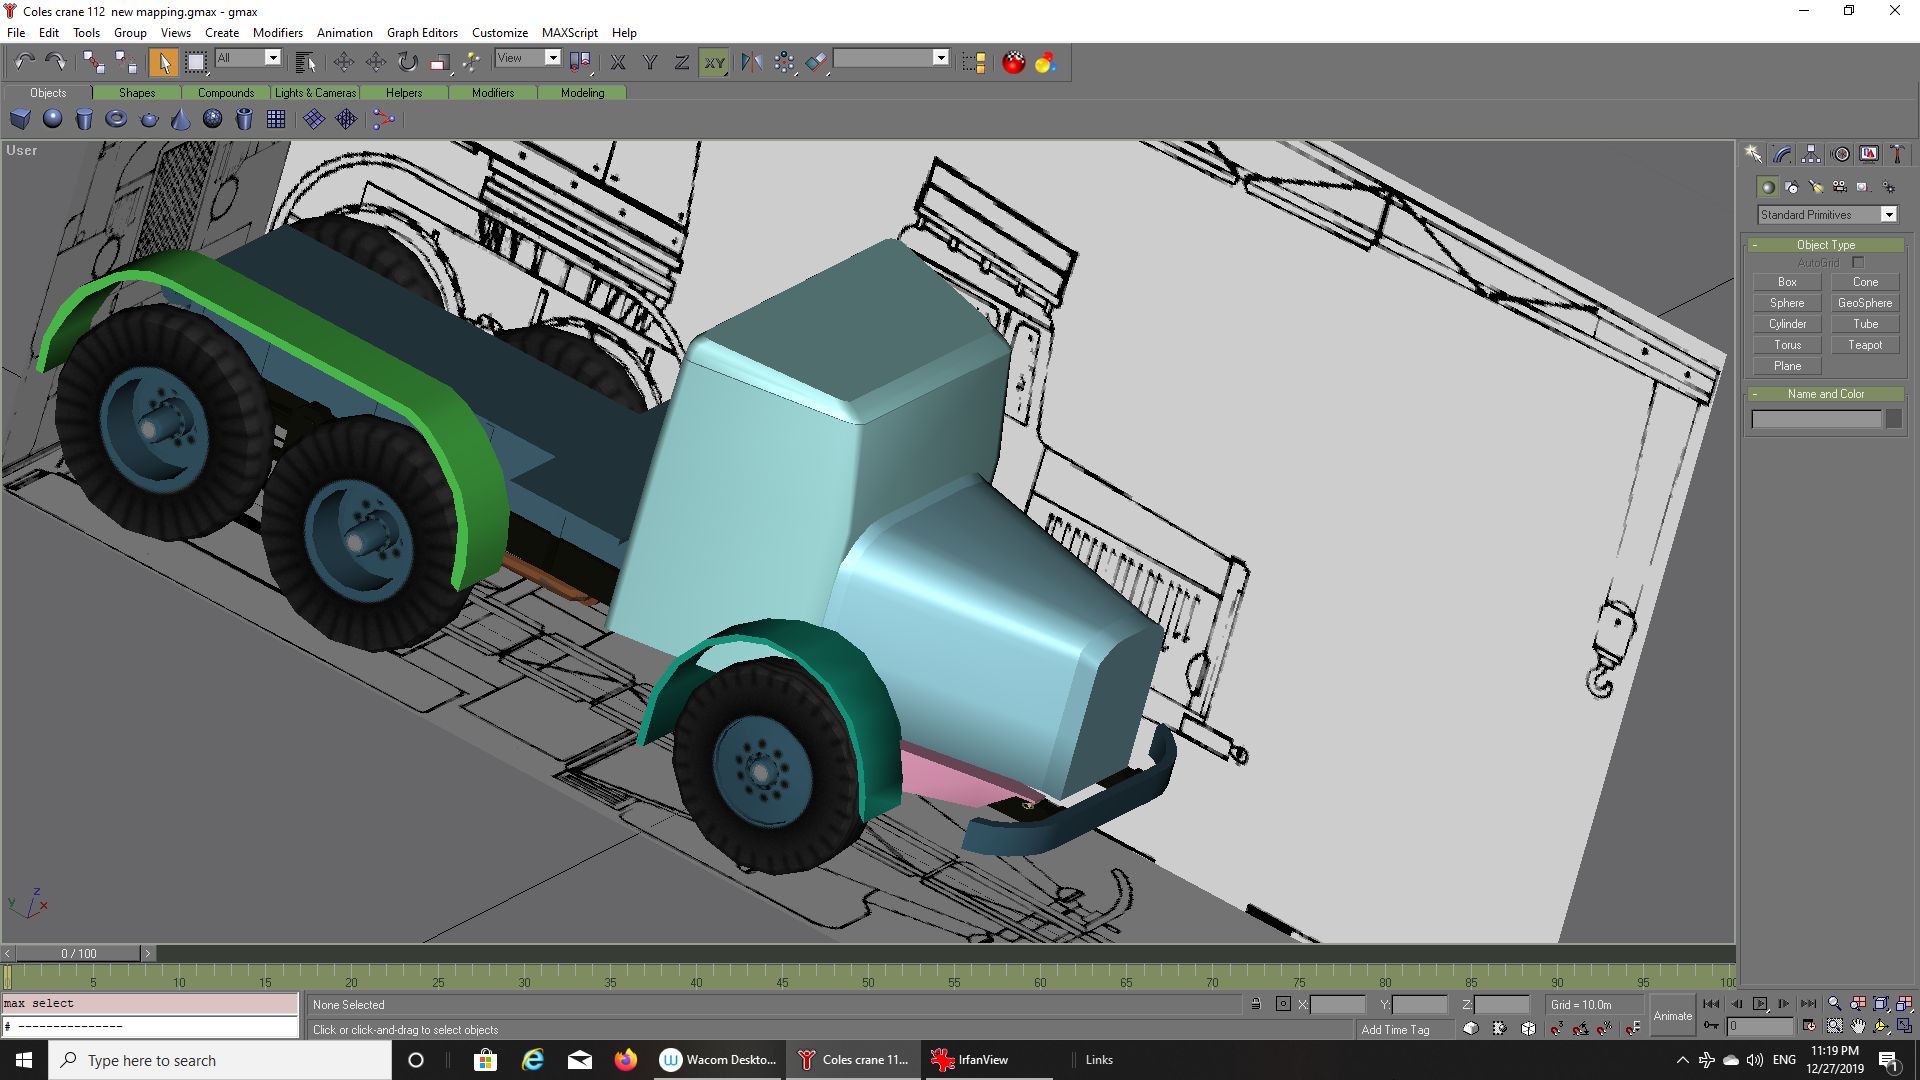The height and width of the screenshot is (1080, 1920).
Task: Switch to the Lights & Cameras tab
Action: (315, 93)
